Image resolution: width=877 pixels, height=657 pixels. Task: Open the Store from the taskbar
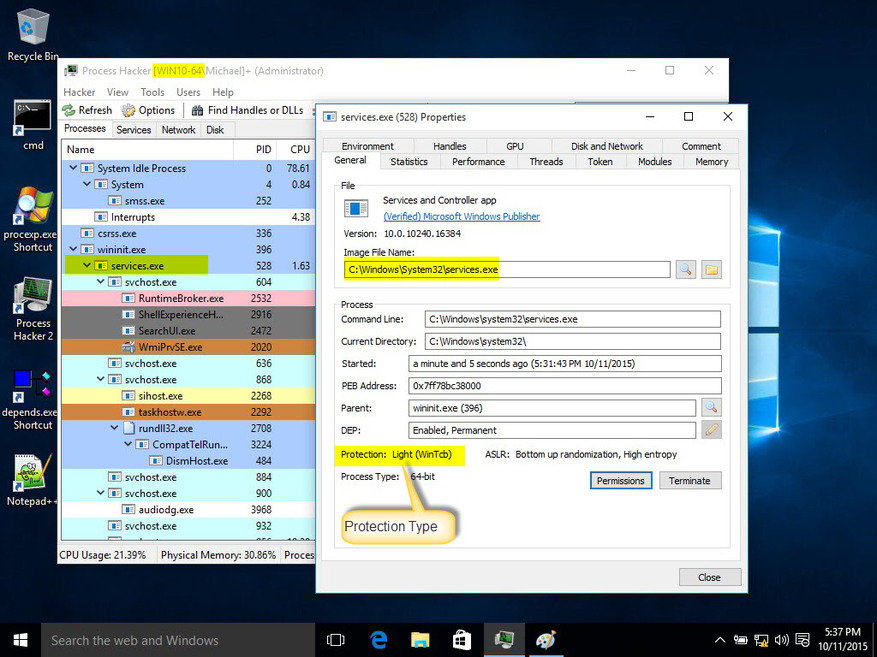point(461,640)
